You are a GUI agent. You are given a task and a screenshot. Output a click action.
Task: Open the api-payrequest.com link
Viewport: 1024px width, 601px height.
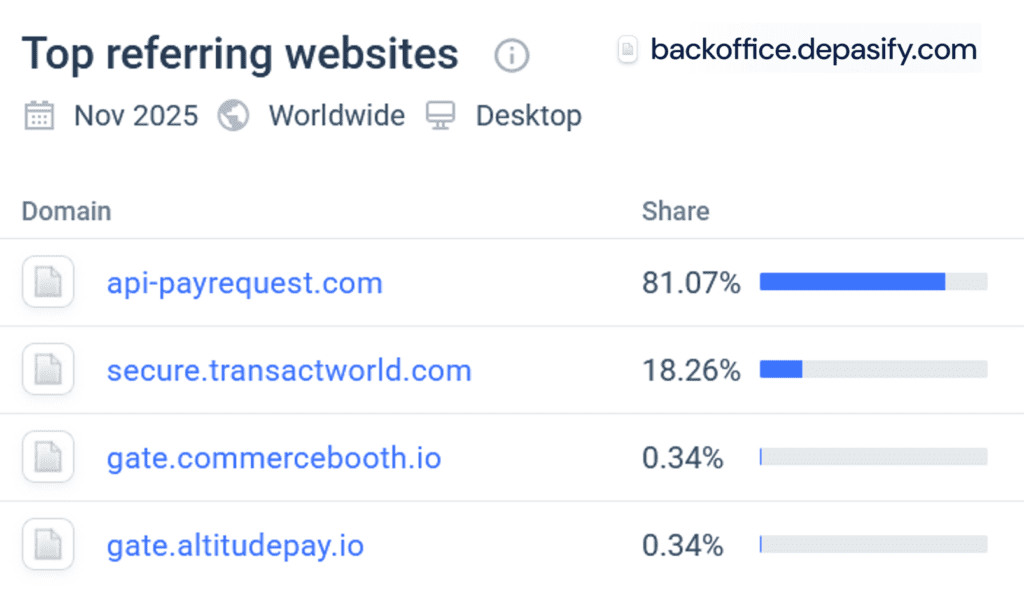244,284
